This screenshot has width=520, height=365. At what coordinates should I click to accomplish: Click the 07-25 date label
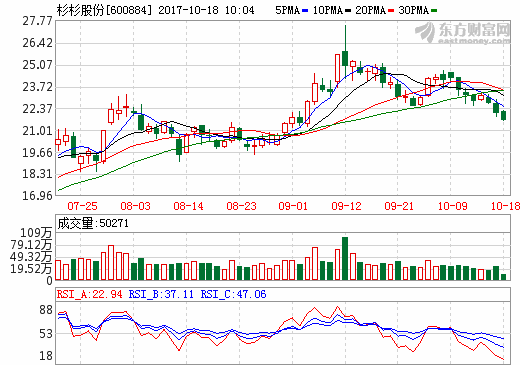82,206
